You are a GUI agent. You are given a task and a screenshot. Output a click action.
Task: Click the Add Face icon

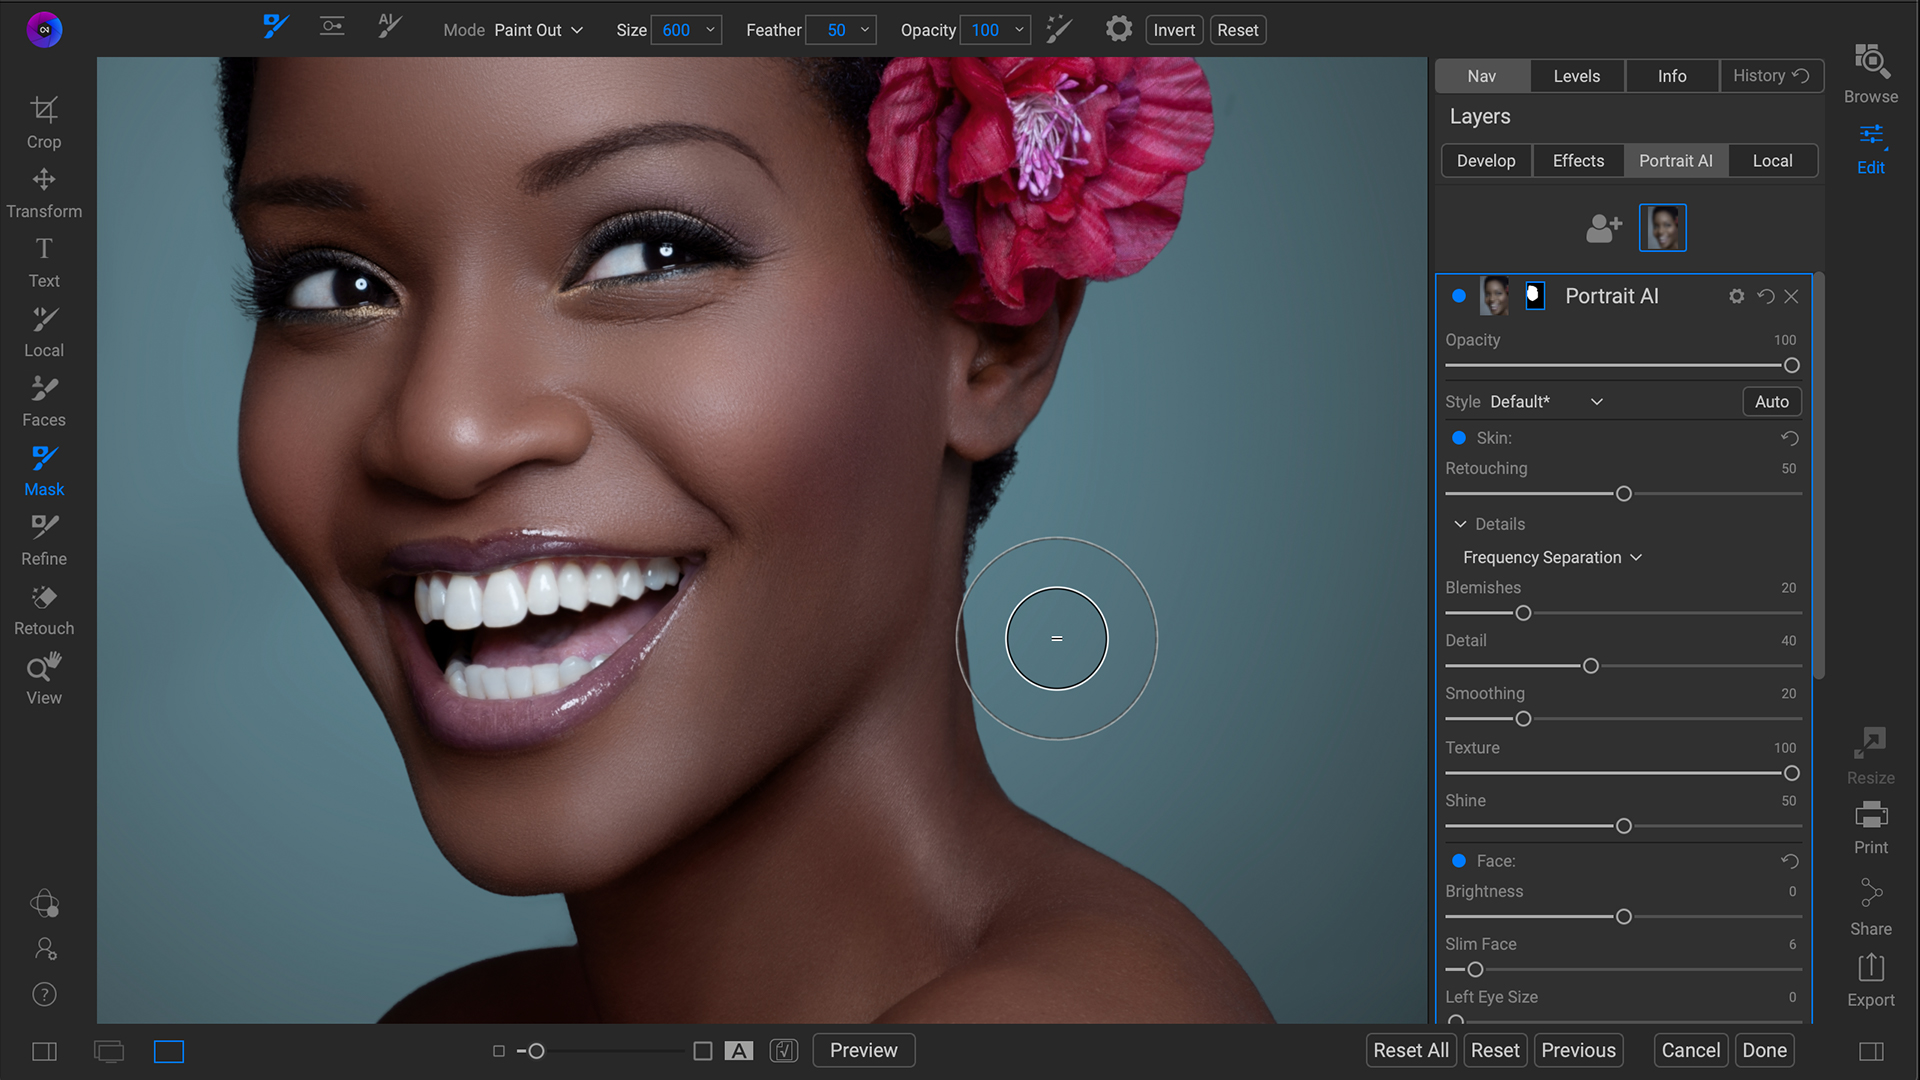(x=1603, y=228)
